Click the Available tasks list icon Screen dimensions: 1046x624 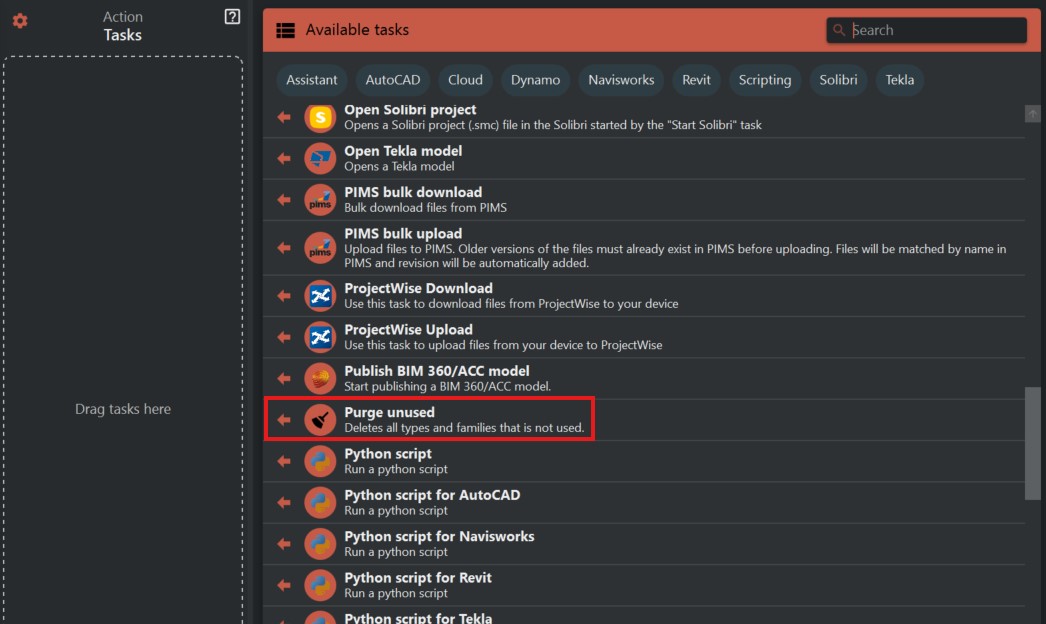[285, 30]
